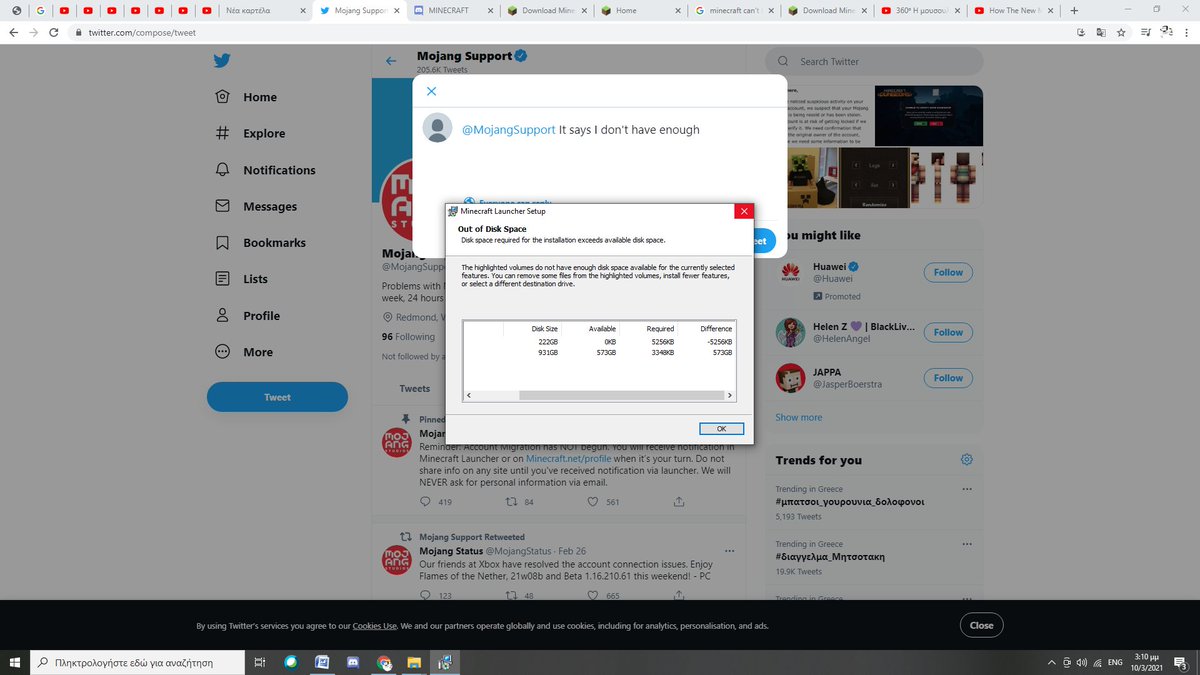
Task: Click the volume speaker tray icon
Action: point(1082,662)
